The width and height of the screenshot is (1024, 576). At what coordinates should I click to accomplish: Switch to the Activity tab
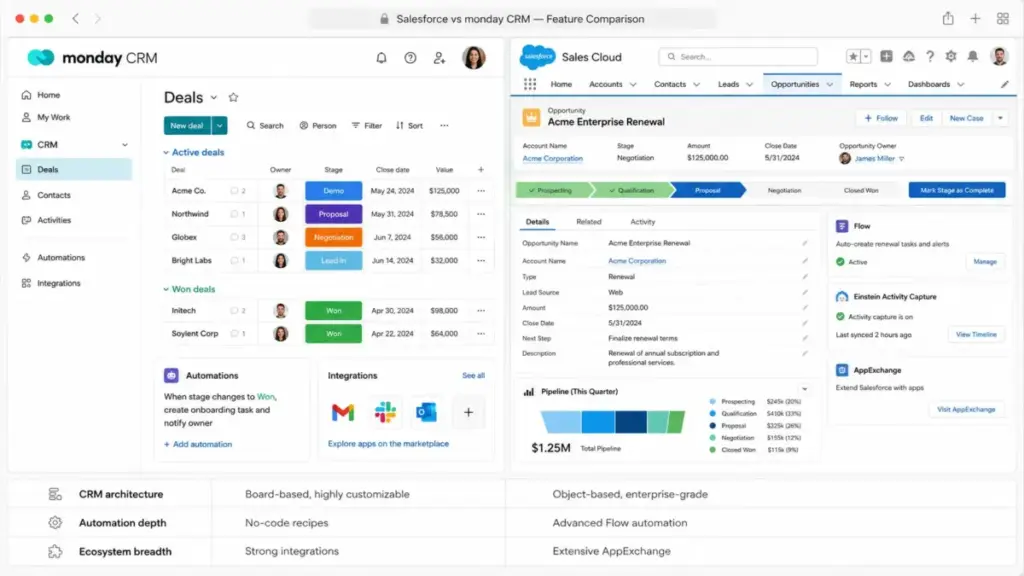click(x=642, y=222)
